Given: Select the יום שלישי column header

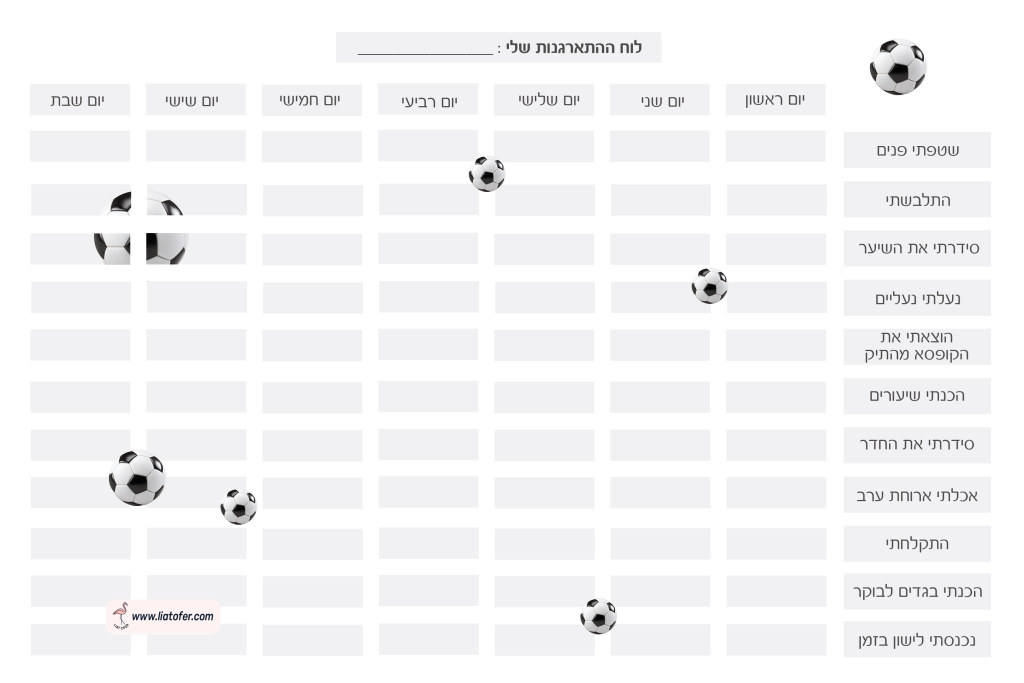Looking at the screenshot, I should pyautogui.click(x=544, y=100).
